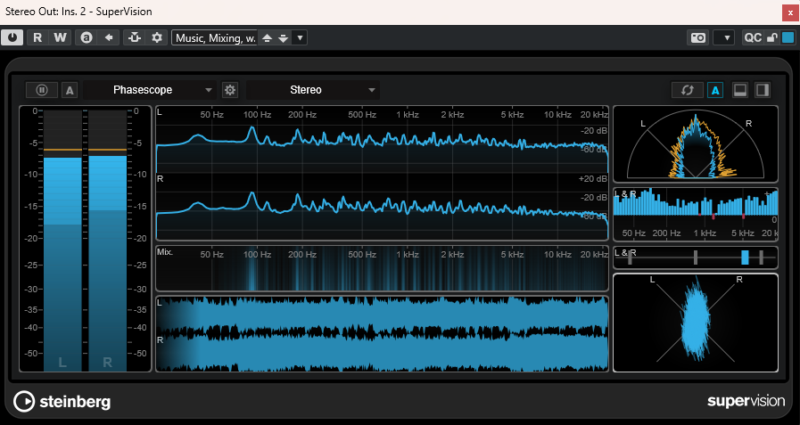800x425 pixels.
Task: Click the blue correlation indicator on slider
Action: click(x=745, y=258)
